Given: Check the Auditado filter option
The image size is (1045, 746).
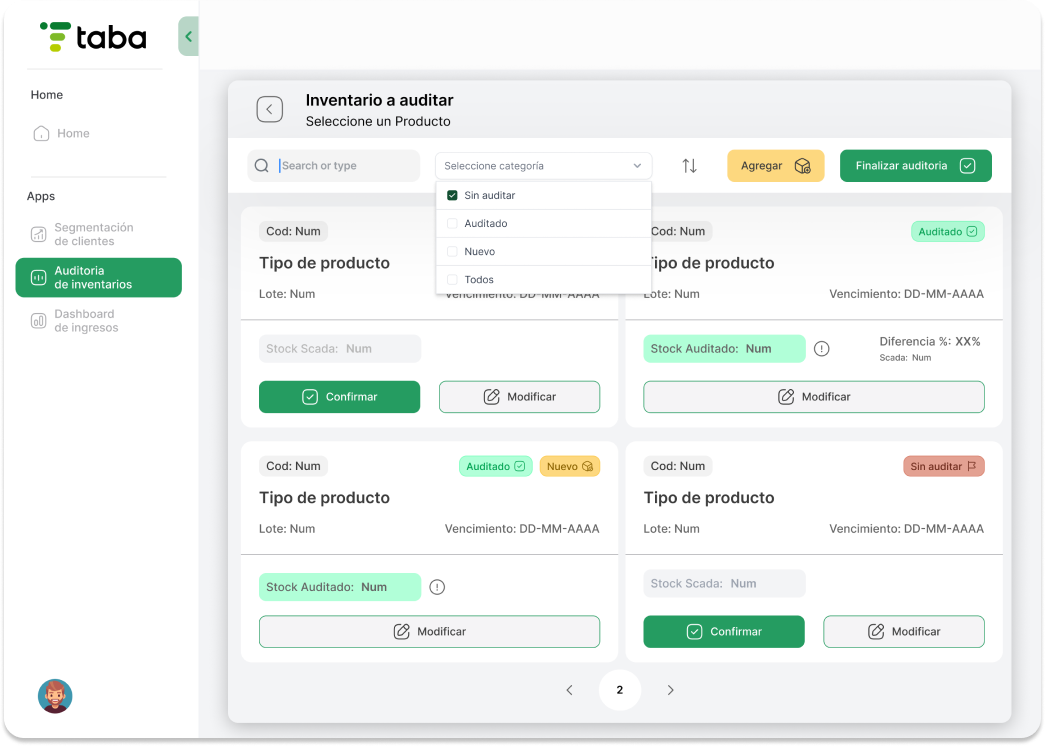Looking at the screenshot, I should [452, 224].
